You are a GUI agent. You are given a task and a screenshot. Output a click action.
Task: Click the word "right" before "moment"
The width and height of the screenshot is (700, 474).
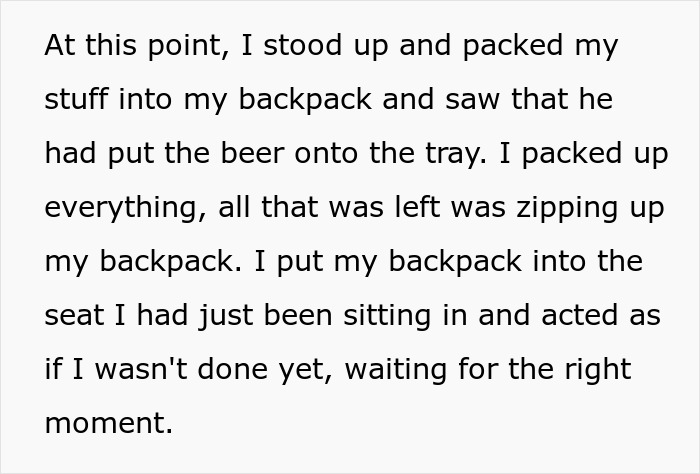(595, 370)
